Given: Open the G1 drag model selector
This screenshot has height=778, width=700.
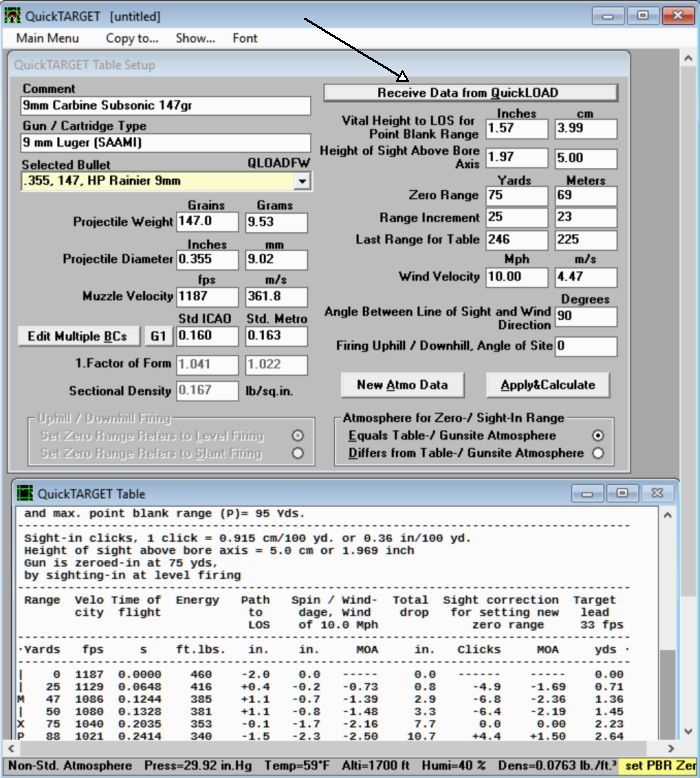Looking at the screenshot, I should pos(157,336).
